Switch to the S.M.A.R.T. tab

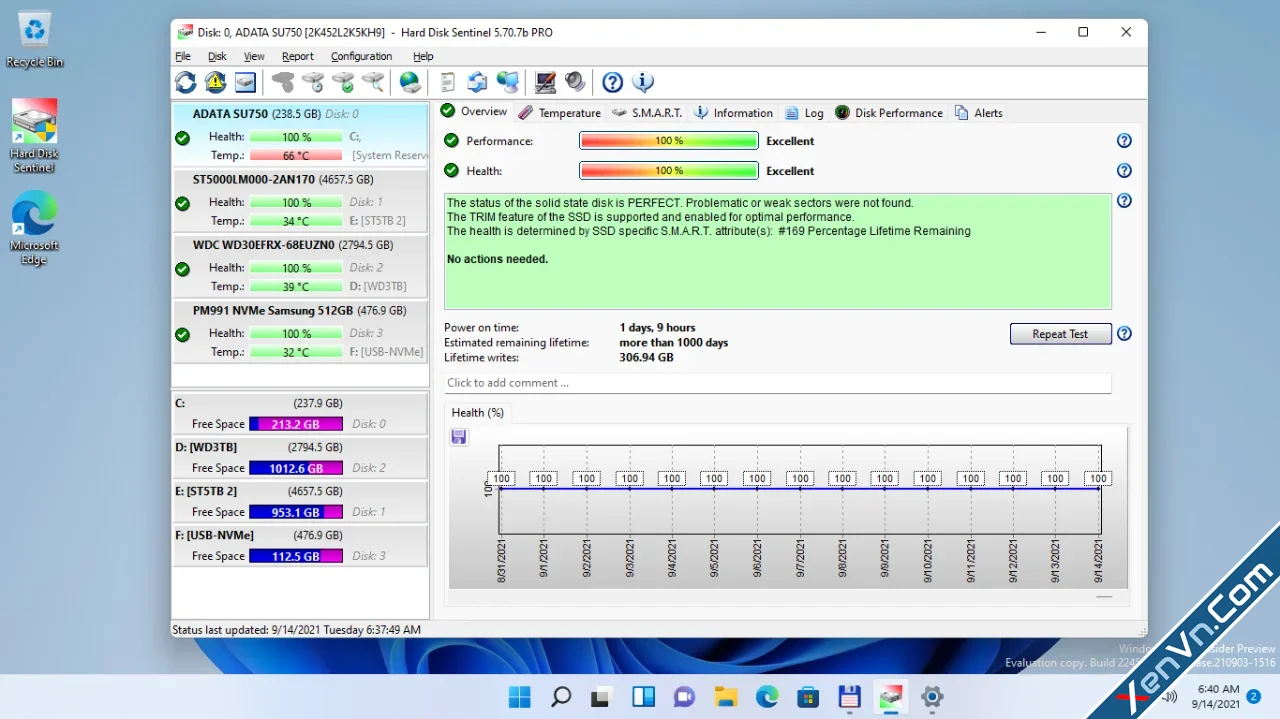[647, 113]
